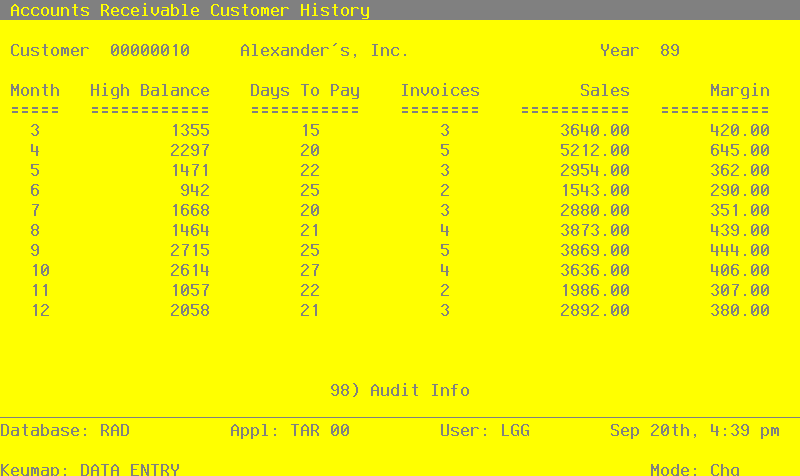The height and width of the screenshot is (476, 800).
Task: Click the Days To Pay column header
Action: click(305, 90)
